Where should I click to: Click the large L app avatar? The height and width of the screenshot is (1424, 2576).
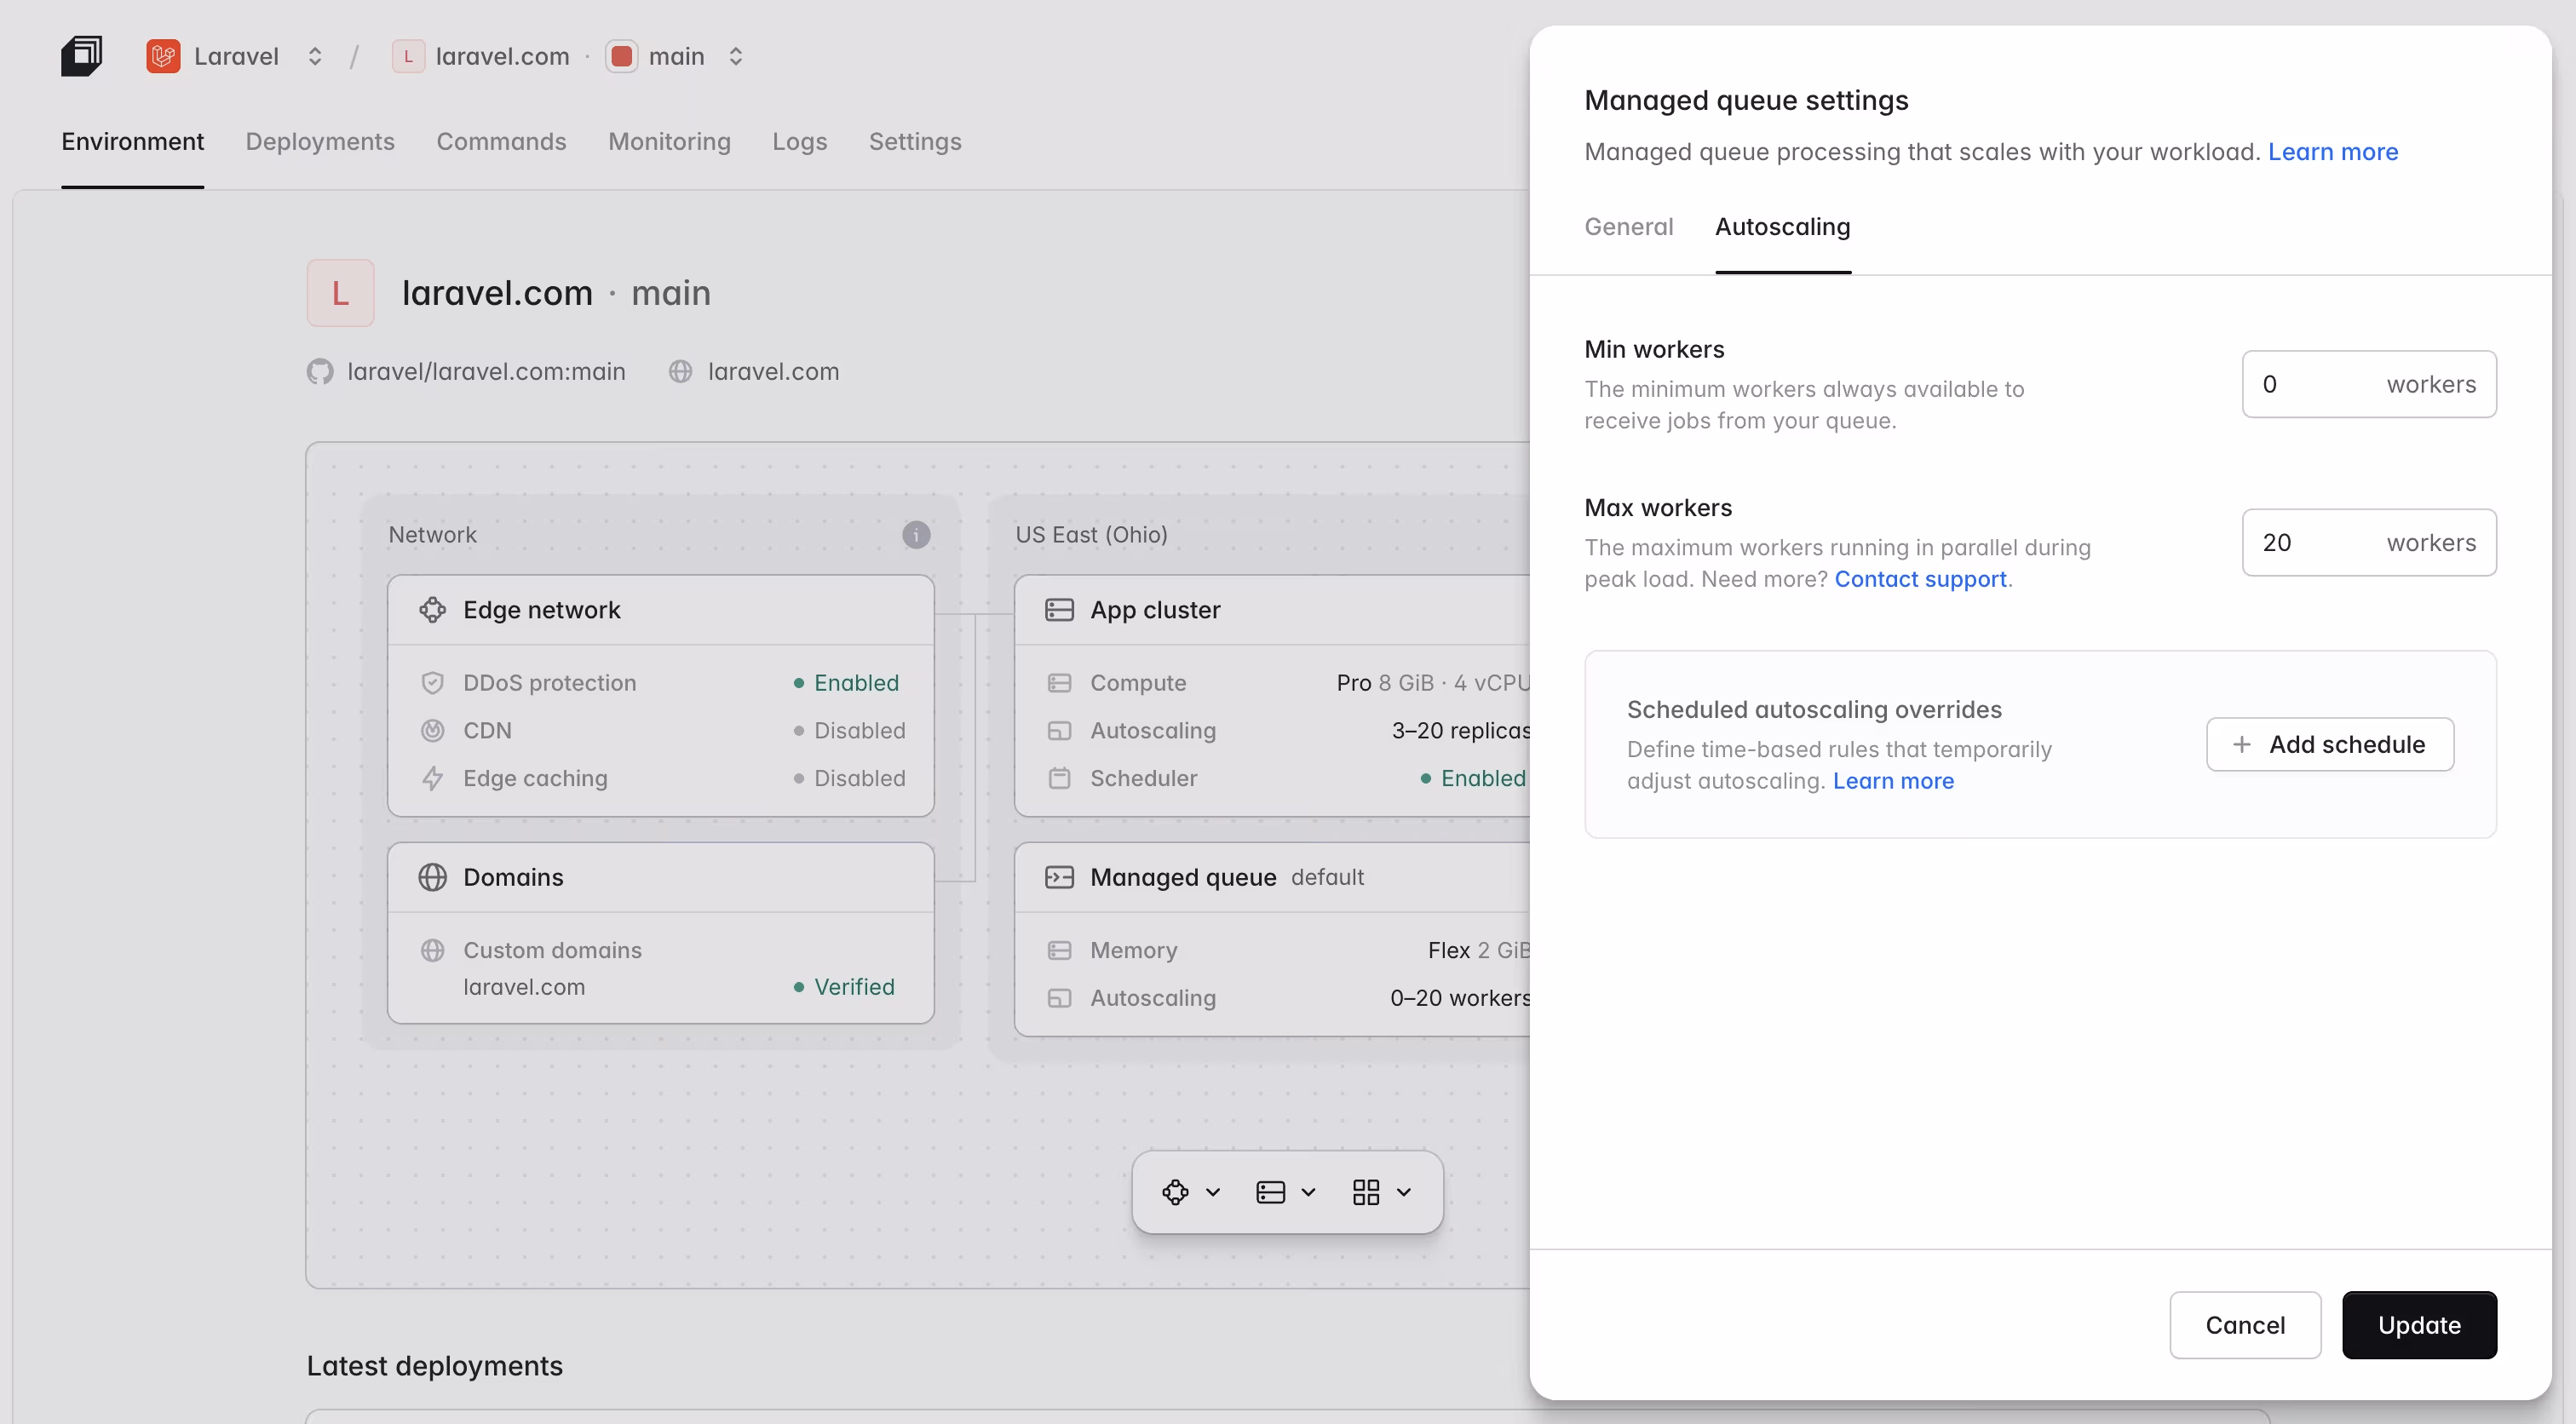pos(341,293)
